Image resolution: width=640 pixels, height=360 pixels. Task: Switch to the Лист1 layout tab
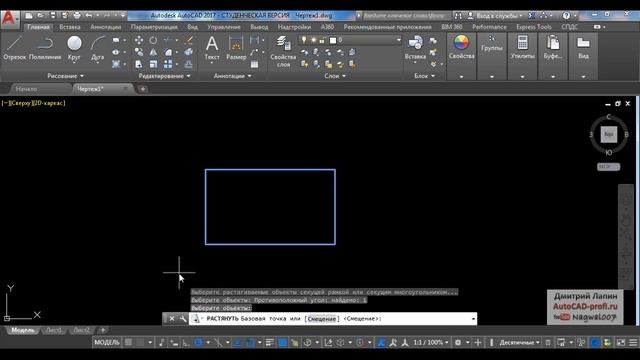54,330
